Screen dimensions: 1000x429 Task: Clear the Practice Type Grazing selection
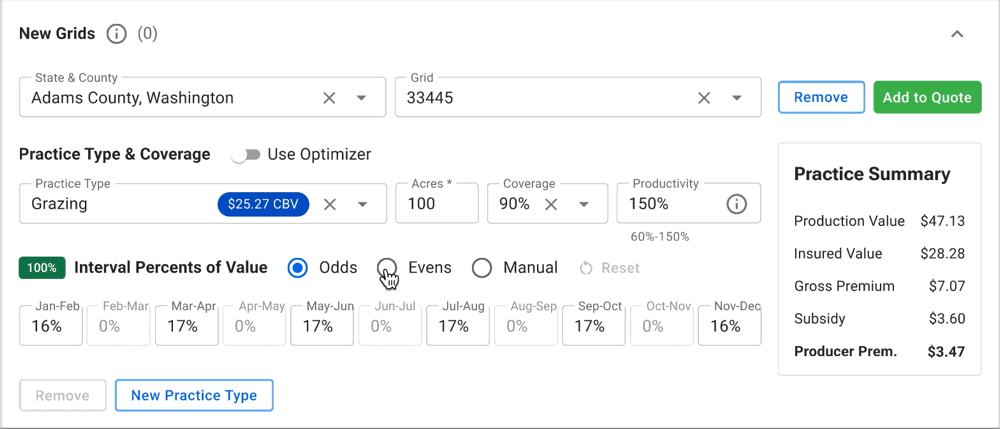point(330,204)
